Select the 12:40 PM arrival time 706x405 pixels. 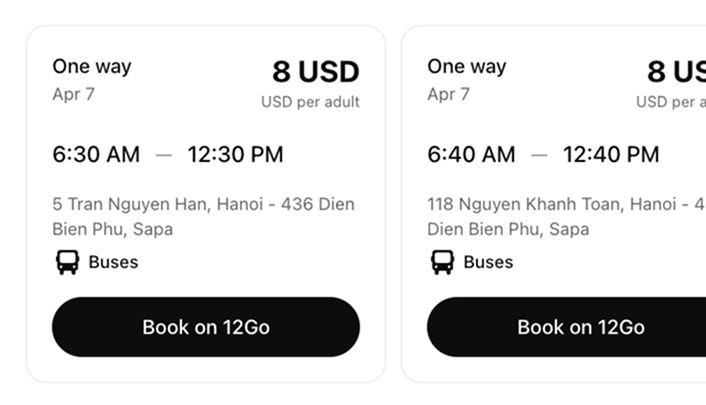pyautogui.click(x=611, y=155)
